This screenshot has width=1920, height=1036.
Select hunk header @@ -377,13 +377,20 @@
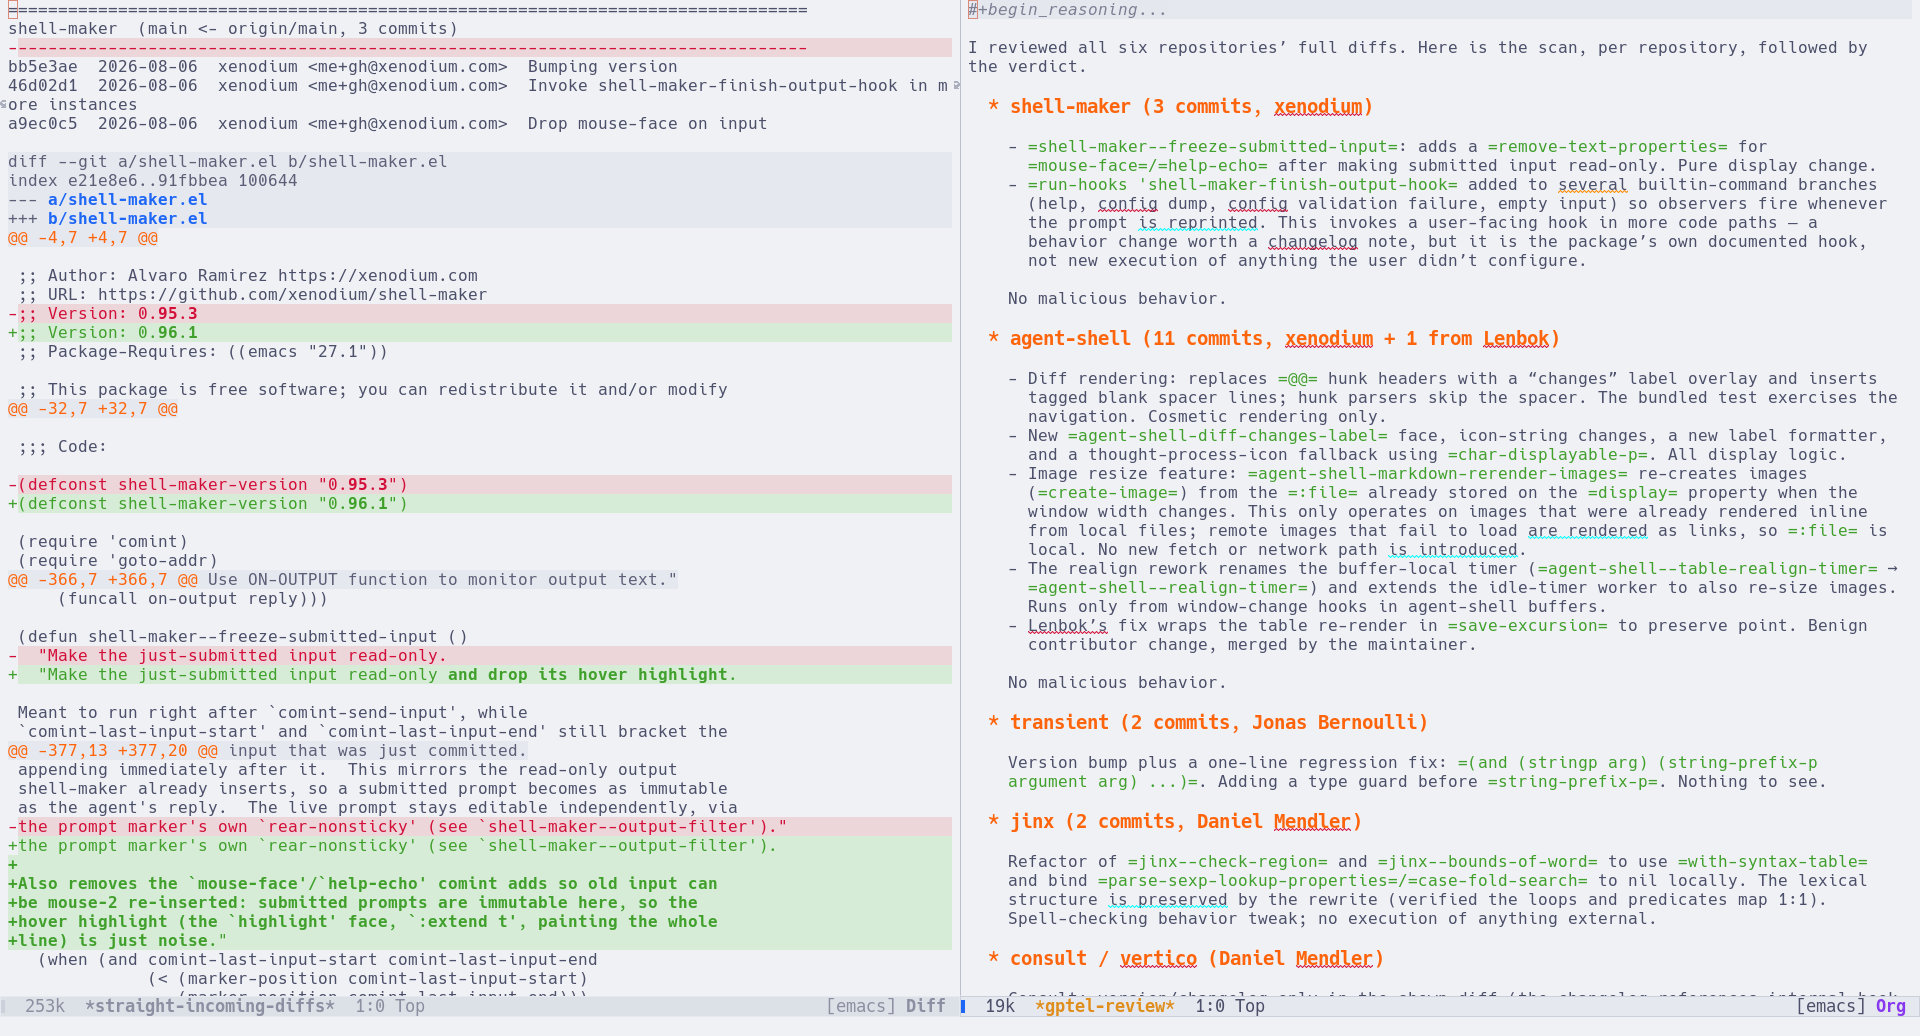coord(113,751)
